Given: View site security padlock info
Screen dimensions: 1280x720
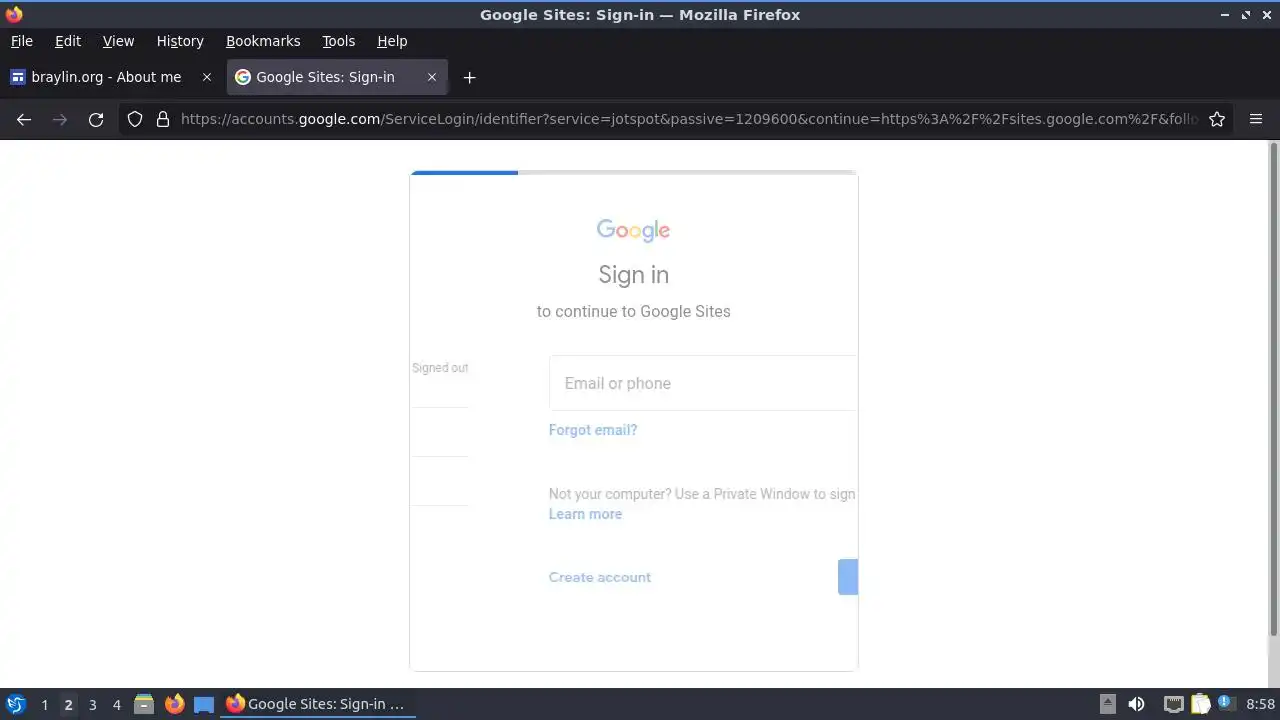Looking at the screenshot, I should (163, 119).
